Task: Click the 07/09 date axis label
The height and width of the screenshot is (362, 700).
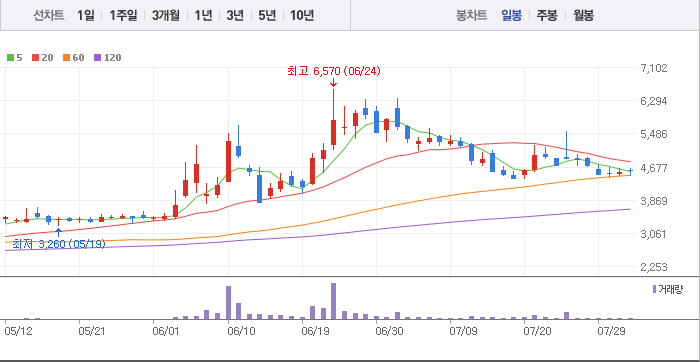Action: [463, 331]
